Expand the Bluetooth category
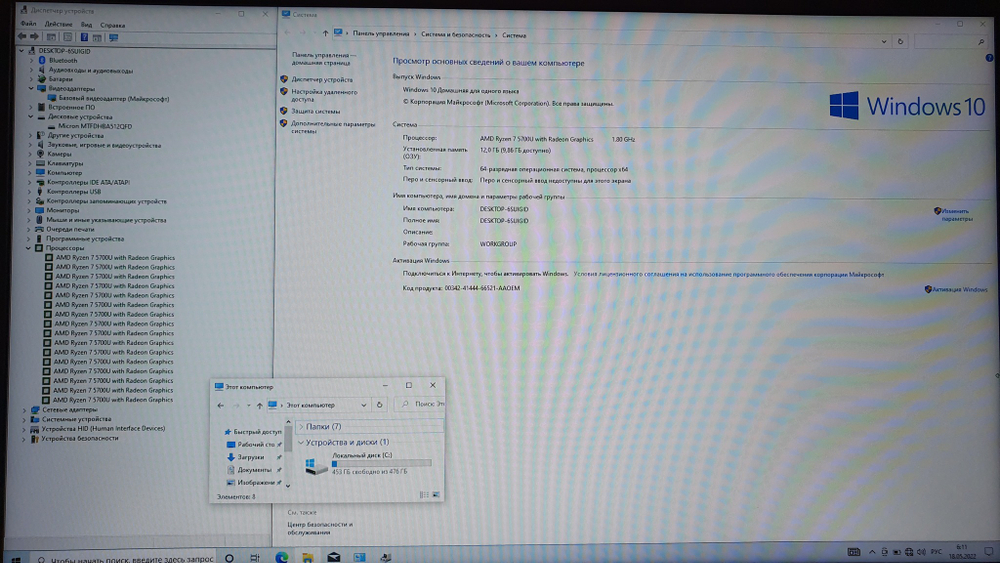 click(x=31, y=60)
